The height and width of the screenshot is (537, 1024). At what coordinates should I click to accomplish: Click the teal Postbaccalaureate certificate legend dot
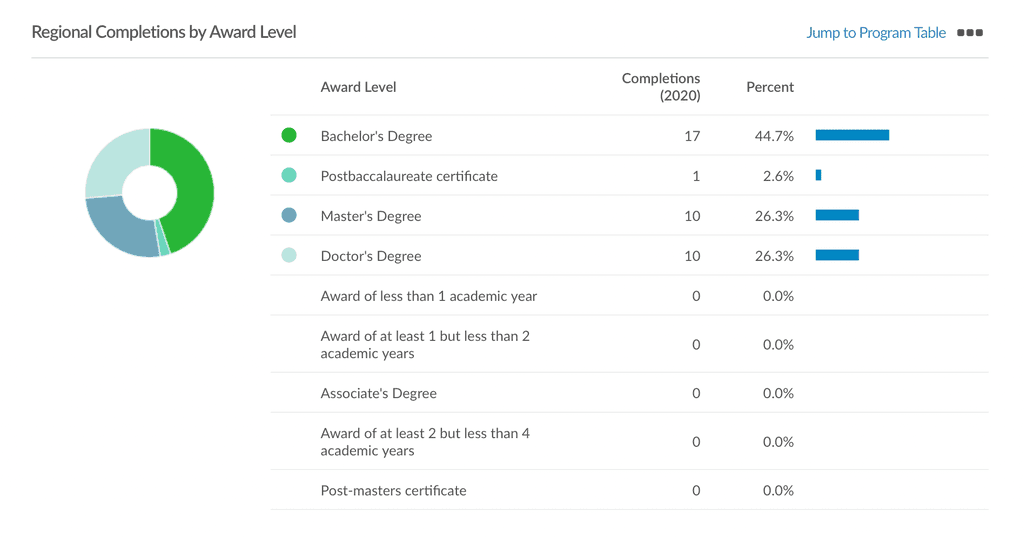point(289,175)
